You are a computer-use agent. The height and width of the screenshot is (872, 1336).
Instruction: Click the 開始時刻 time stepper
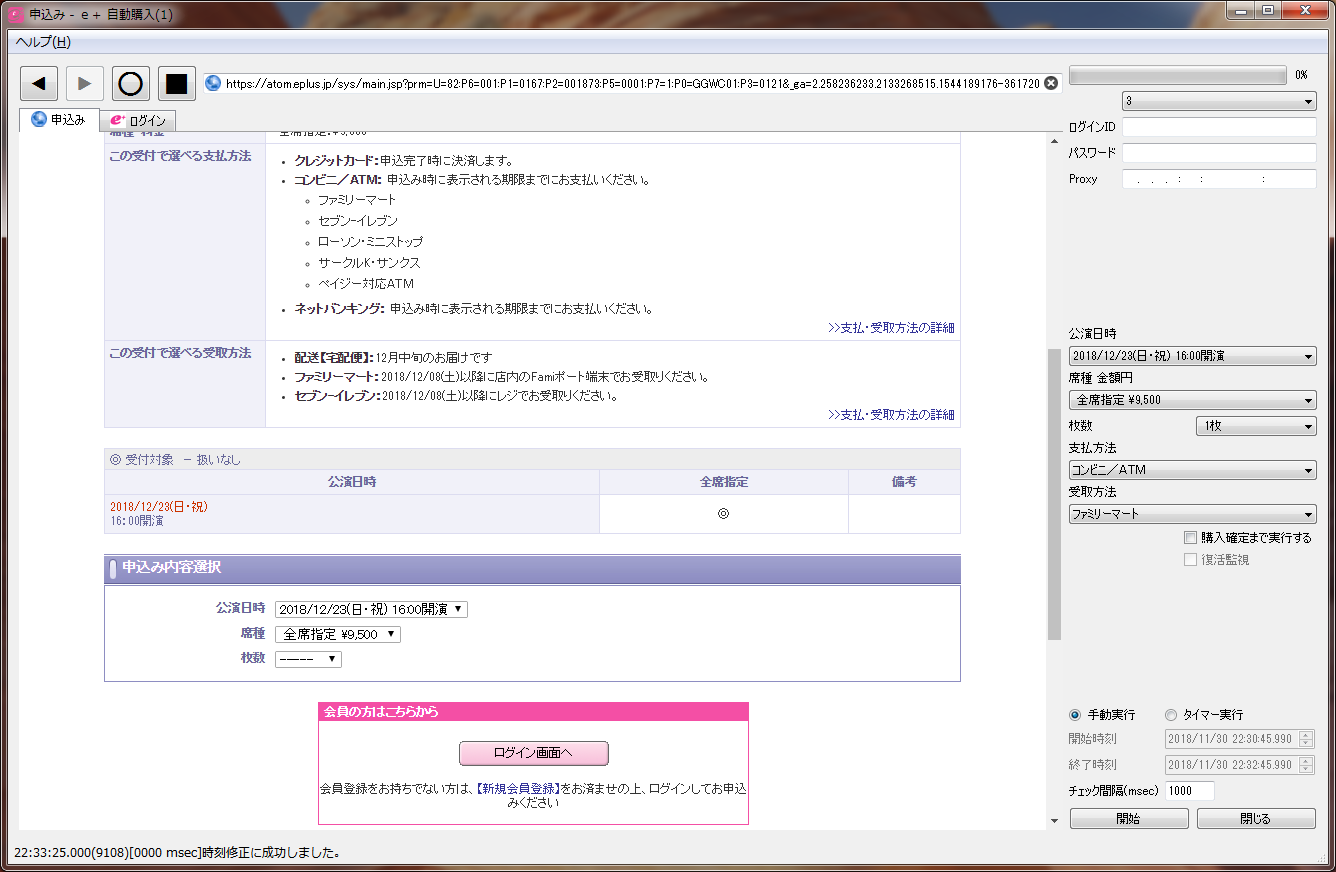[x=1306, y=739]
